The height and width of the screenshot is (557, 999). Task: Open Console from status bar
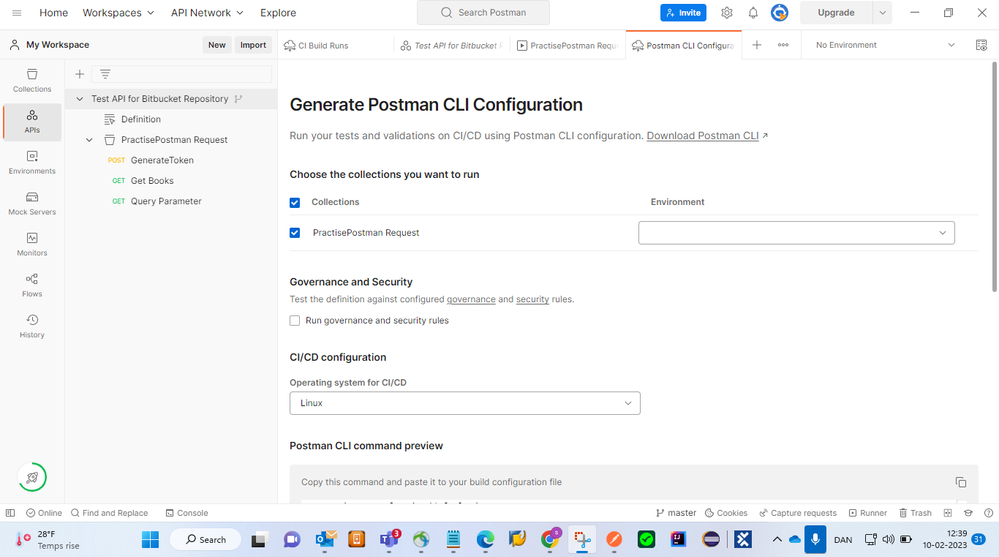(187, 513)
